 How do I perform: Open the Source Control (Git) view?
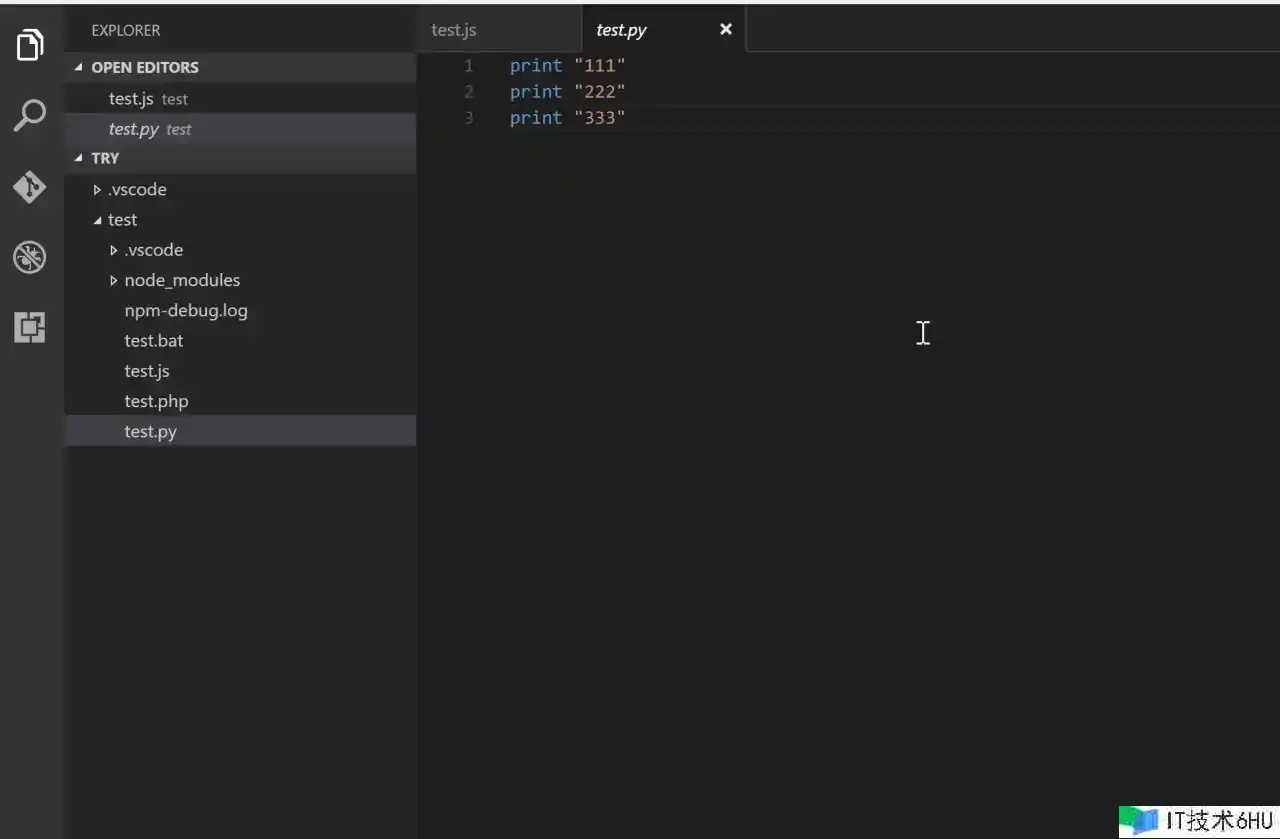point(30,187)
